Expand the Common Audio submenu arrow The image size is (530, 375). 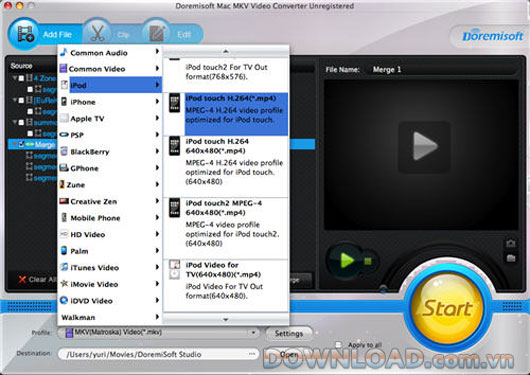(157, 51)
